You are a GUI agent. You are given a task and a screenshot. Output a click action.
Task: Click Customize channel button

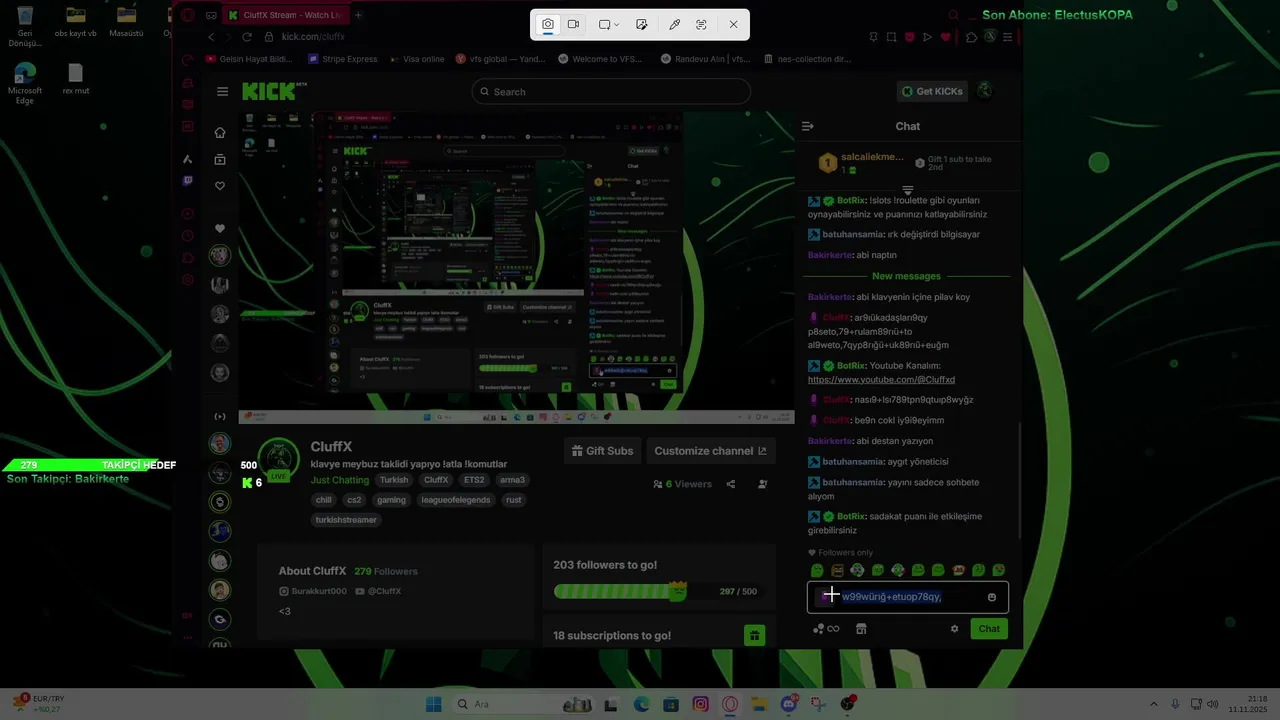[x=710, y=451]
